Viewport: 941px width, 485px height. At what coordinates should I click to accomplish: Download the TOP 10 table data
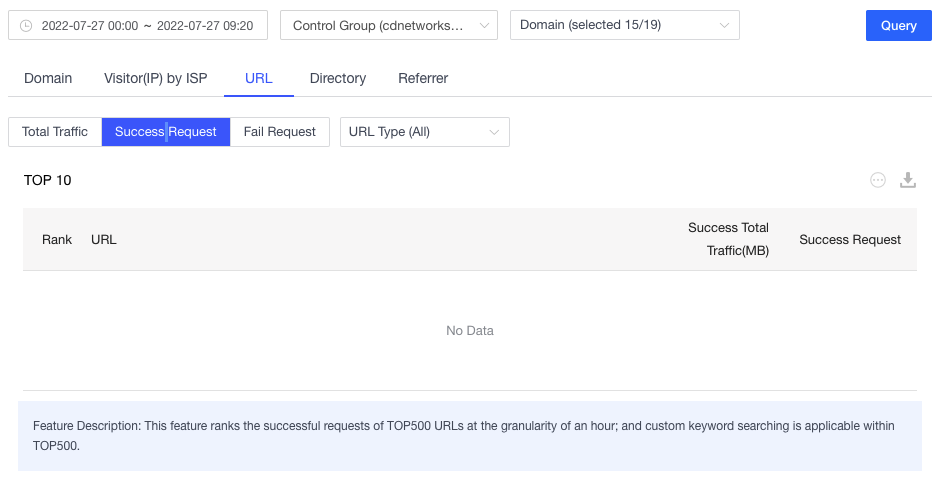click(x=908, y=180)
